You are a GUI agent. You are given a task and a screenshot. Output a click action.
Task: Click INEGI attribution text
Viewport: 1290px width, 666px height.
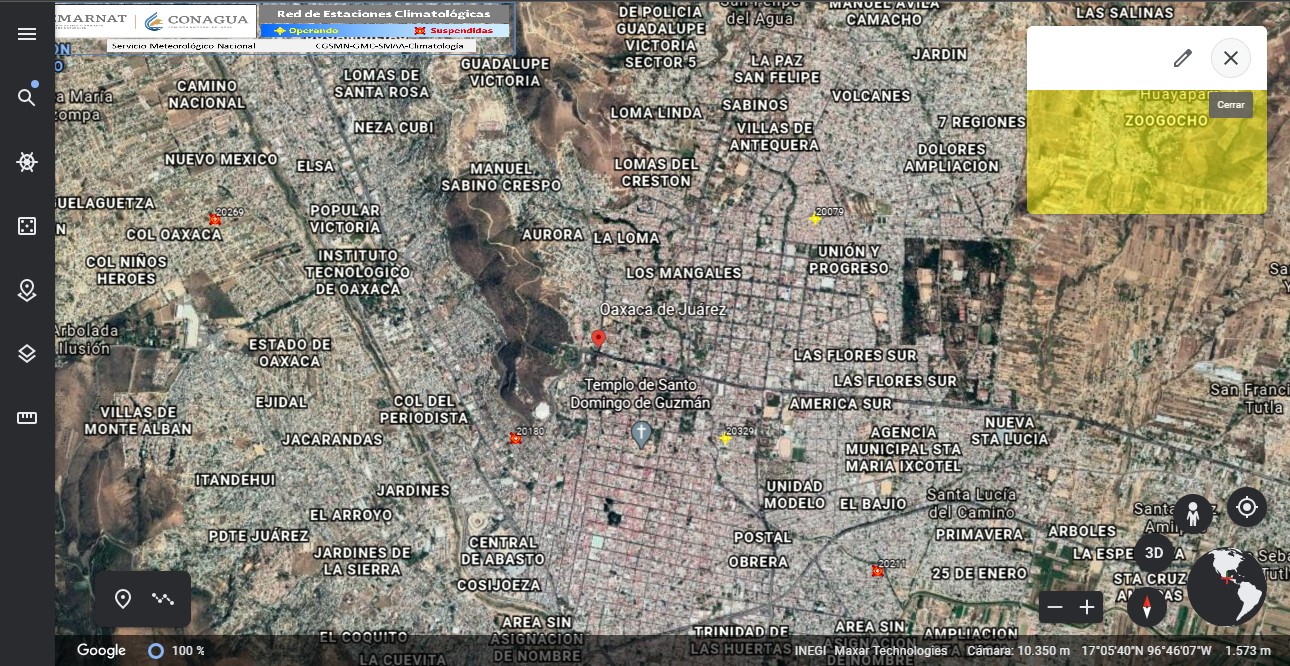pos(810,651)
